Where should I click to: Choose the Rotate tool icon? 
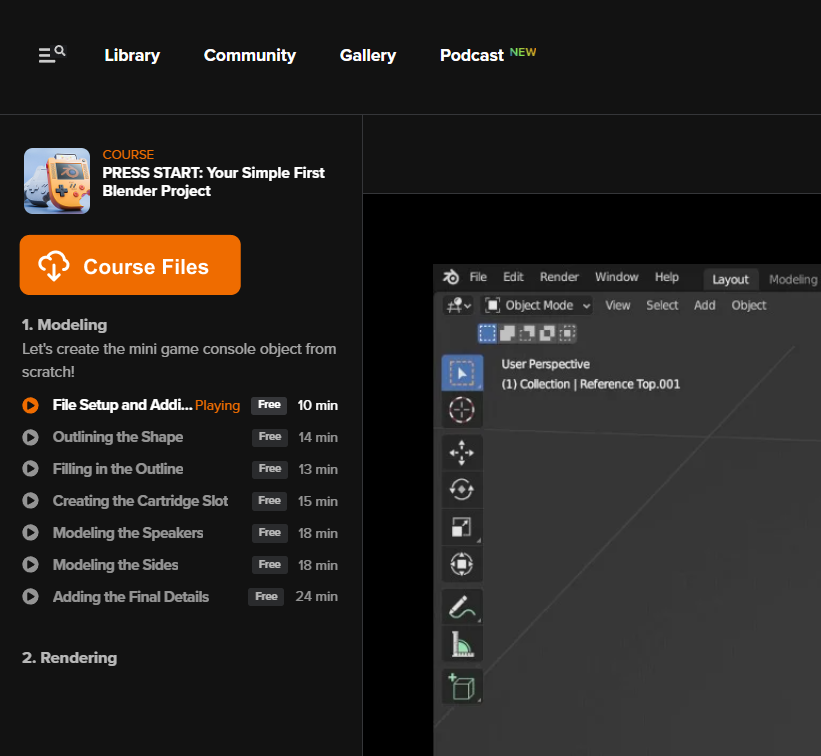(x=462, y=490)
